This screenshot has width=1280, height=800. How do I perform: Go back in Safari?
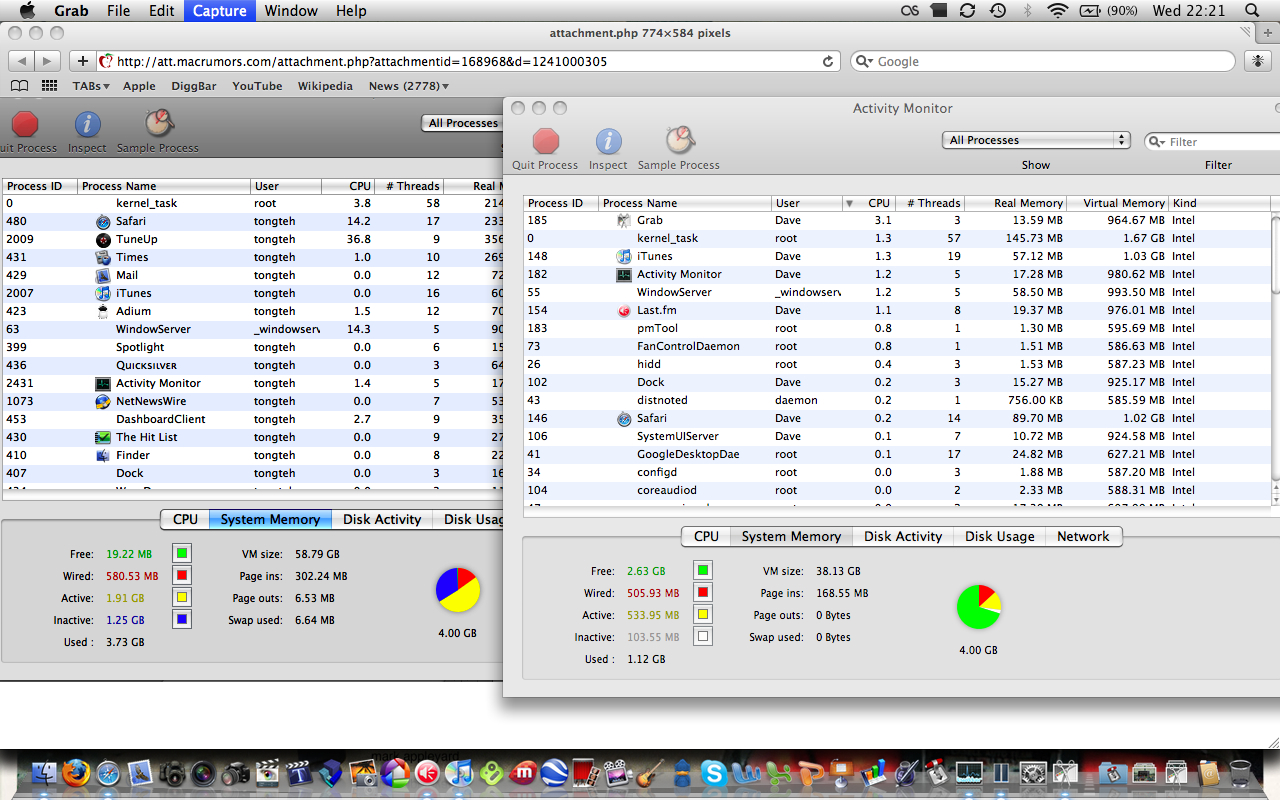pyautogui.click(x=22, y=61)
